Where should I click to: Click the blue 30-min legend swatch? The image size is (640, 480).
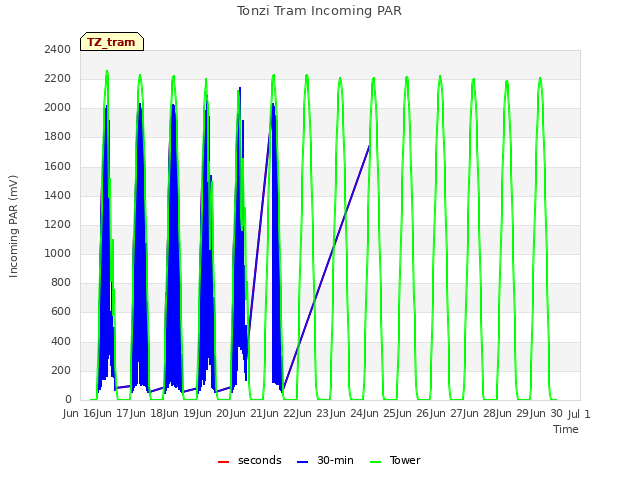point(302,462)
